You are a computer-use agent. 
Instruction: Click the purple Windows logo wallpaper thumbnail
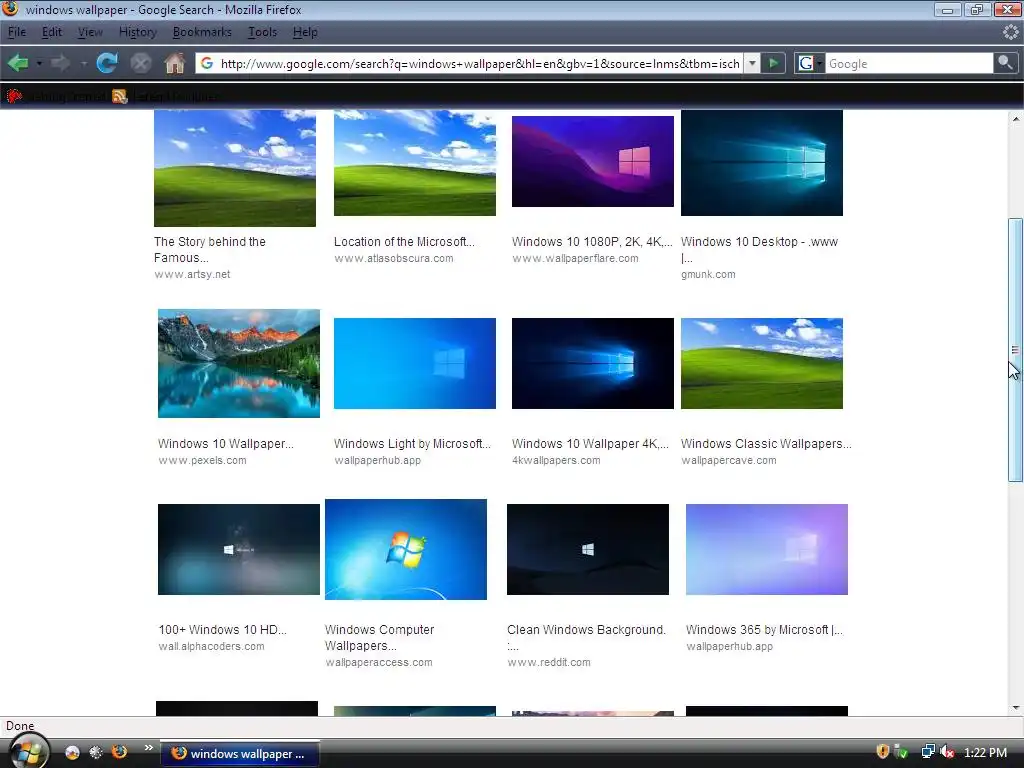pos(593,161)
